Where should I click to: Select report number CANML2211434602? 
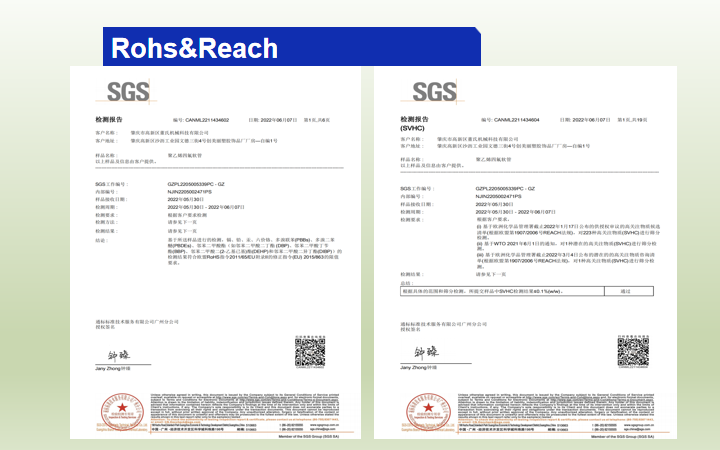pyautogui.click(x=207, y=120)
